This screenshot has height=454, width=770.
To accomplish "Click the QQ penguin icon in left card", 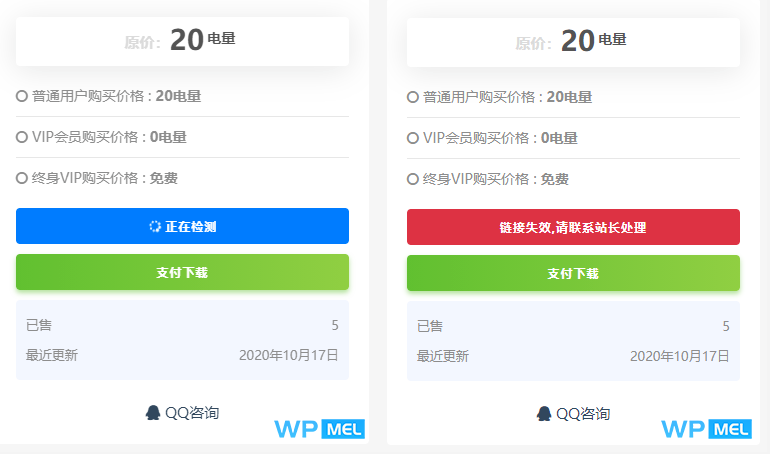I will coord(153,412).
